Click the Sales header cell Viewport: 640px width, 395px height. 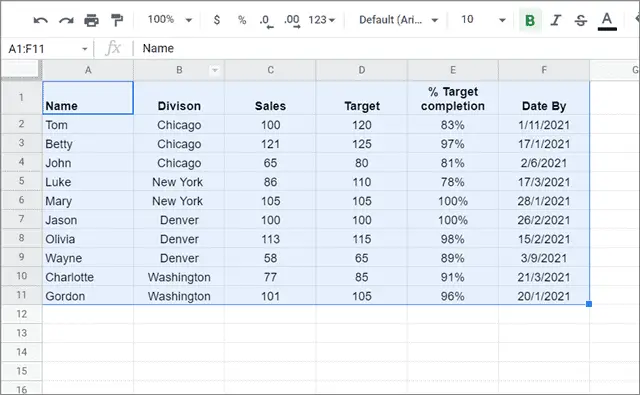[270, 98]
